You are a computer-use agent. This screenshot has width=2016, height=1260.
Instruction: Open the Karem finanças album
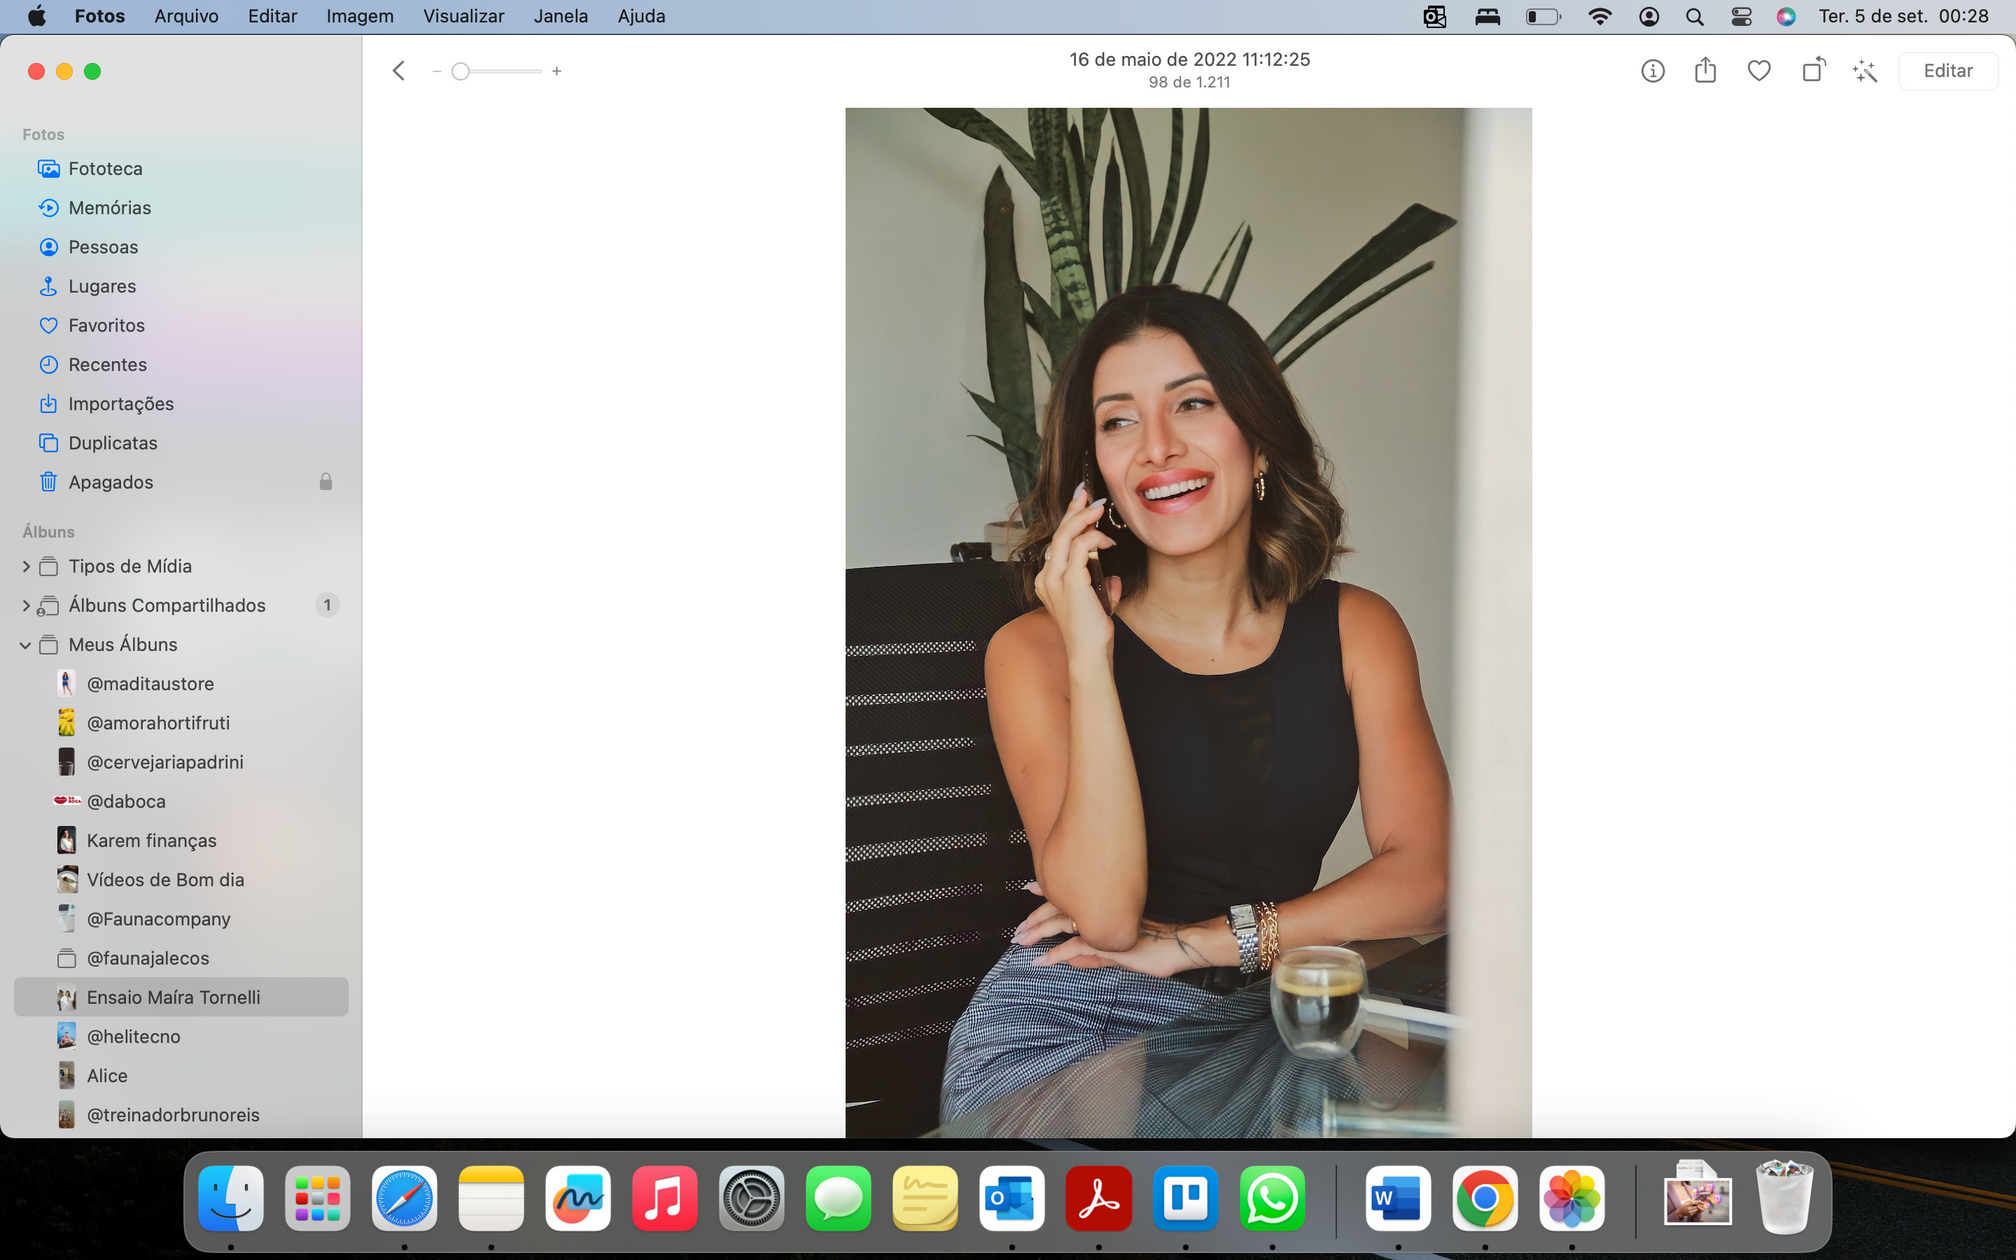[x=181, y=840]
